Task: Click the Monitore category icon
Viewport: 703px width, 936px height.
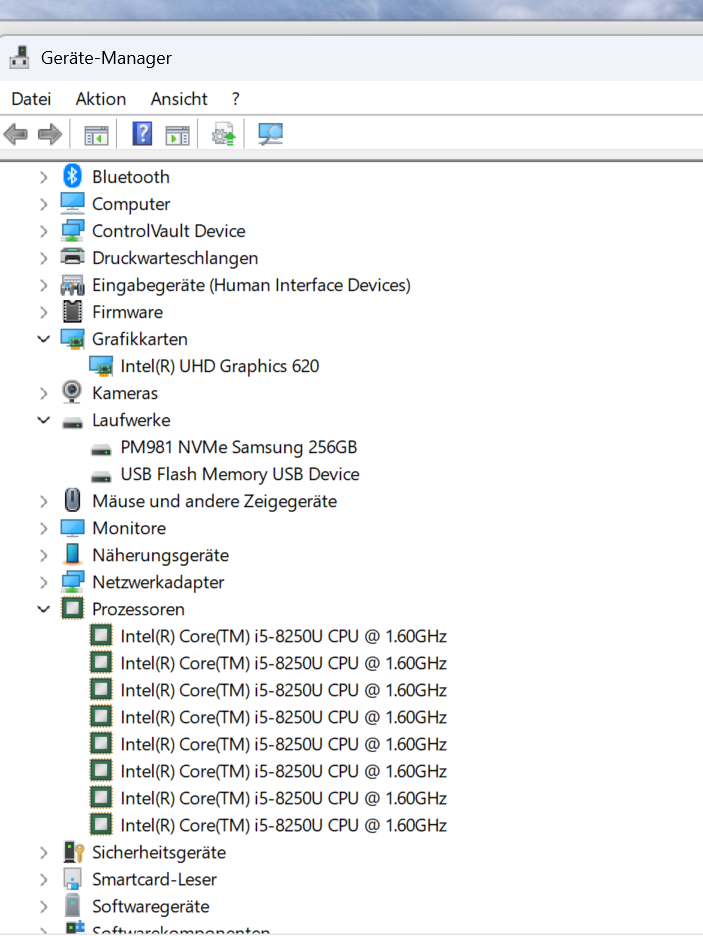Action: coord(72,528)
